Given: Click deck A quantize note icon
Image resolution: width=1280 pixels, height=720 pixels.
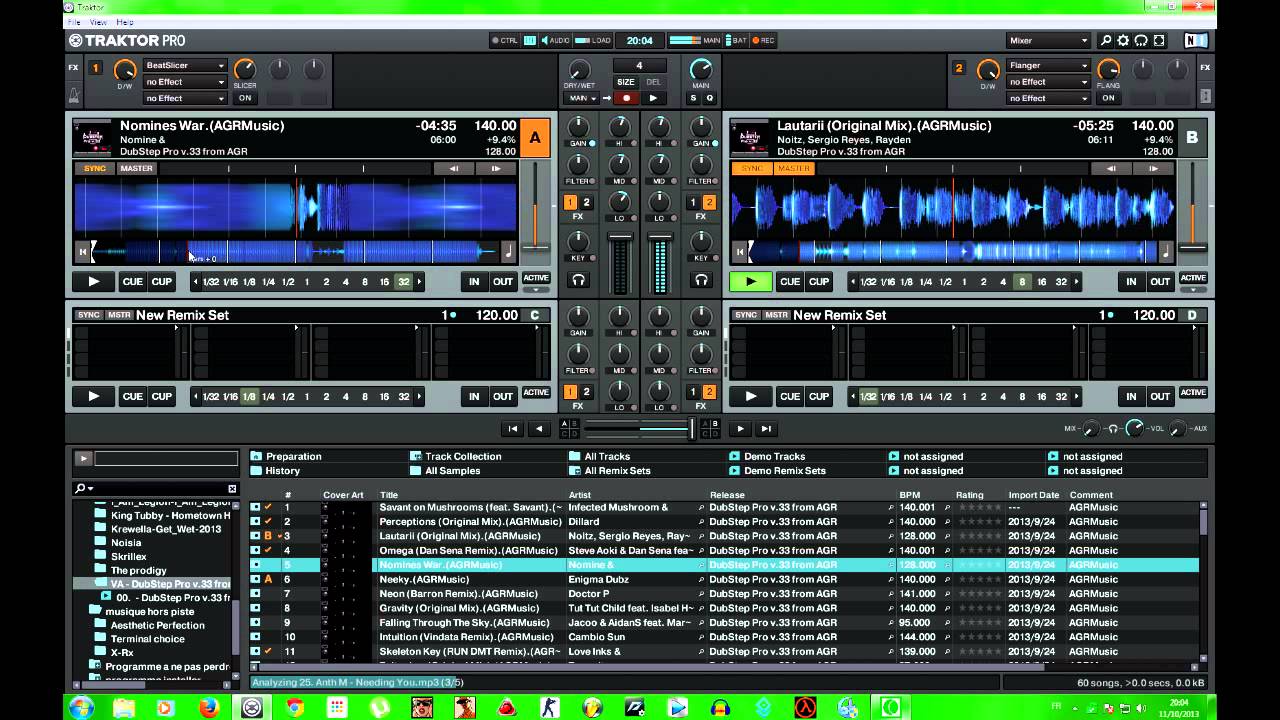Looking at the screenshot, I should pyautogui.click(x=508, y=252).
